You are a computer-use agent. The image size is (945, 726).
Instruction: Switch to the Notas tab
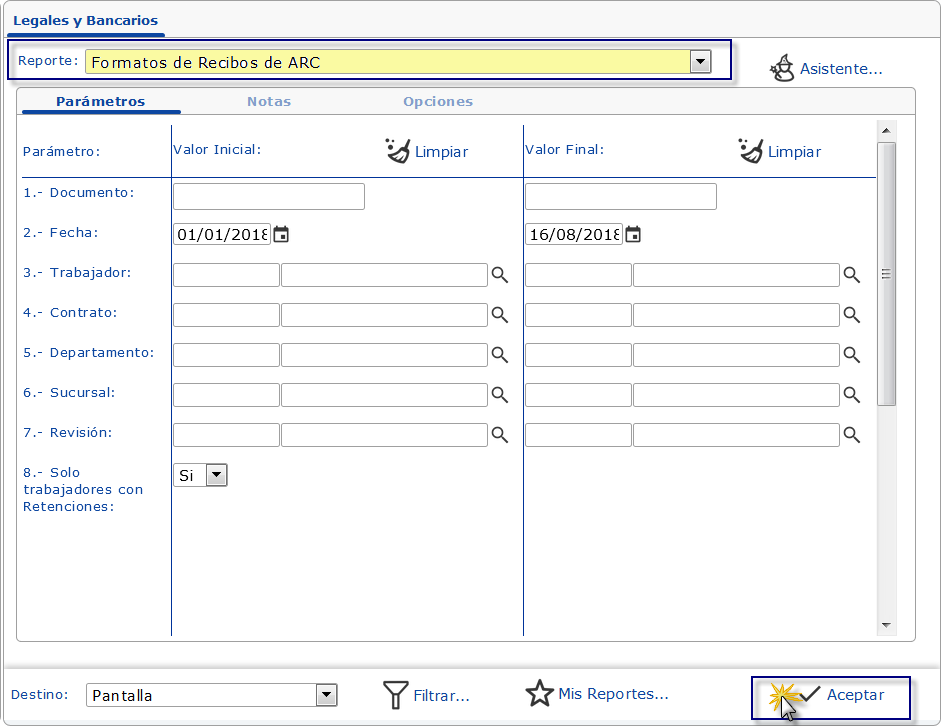(269, 101)
